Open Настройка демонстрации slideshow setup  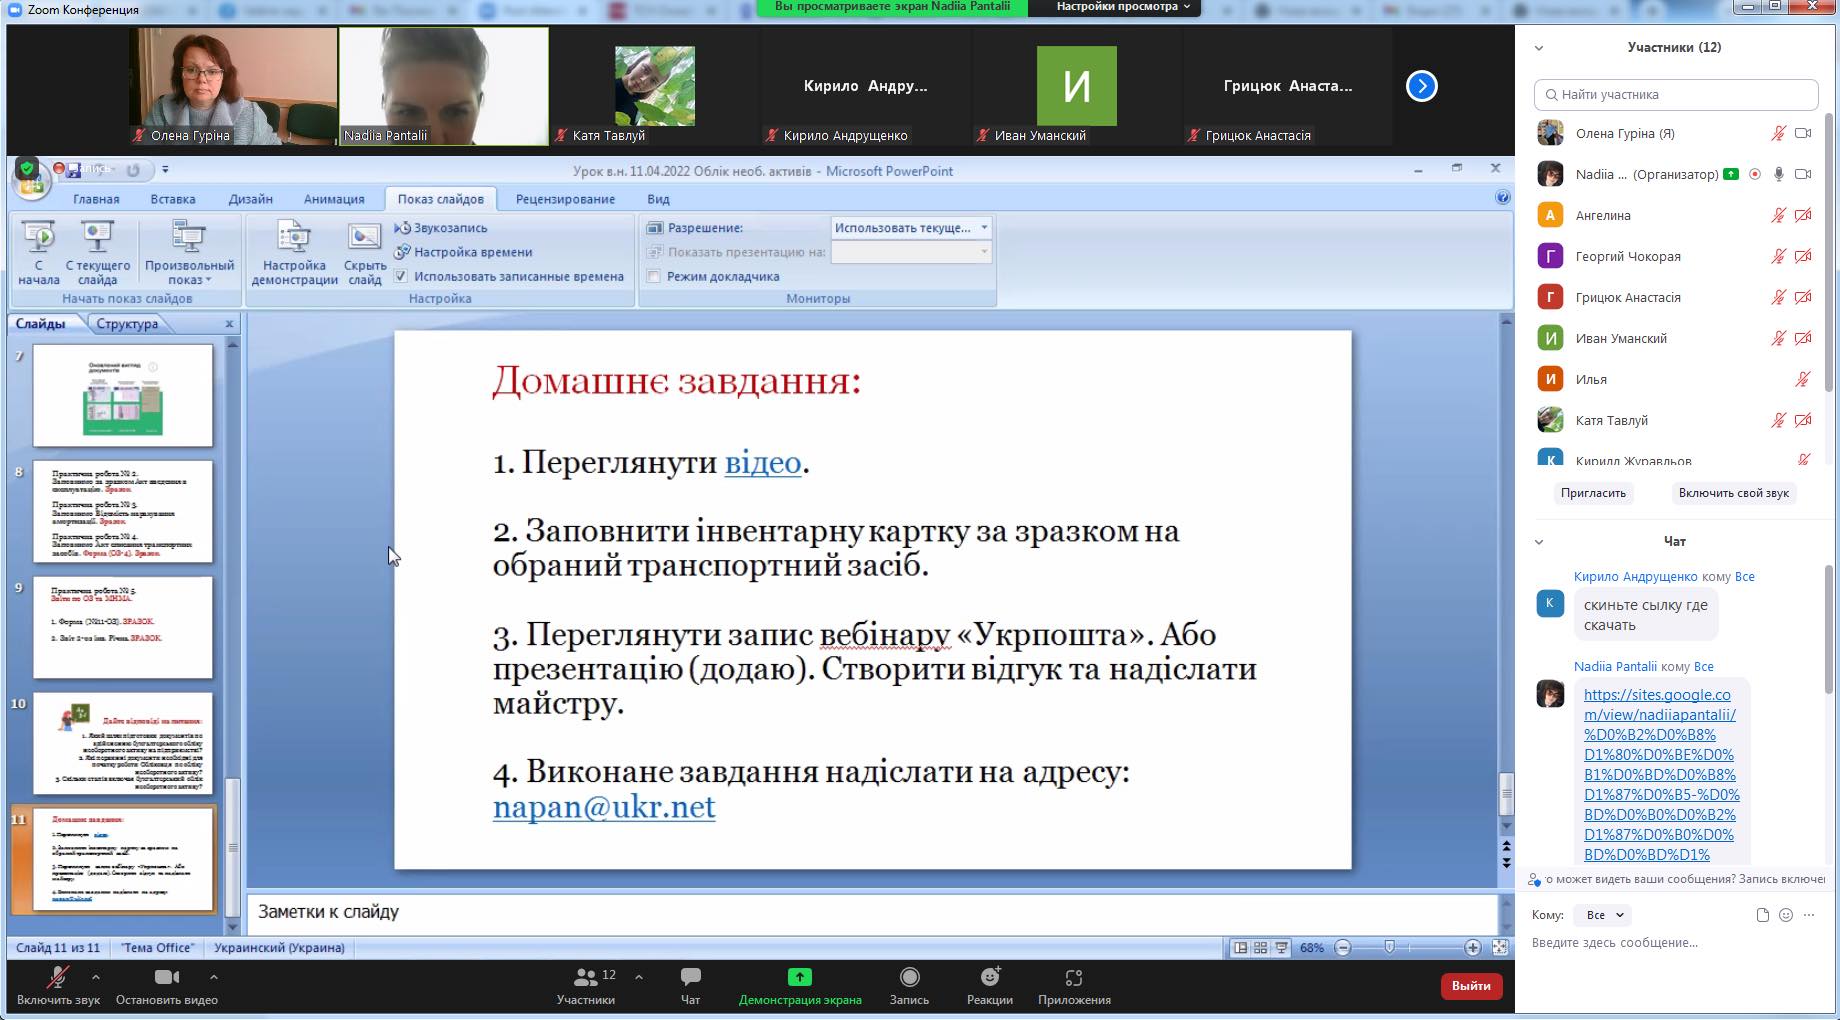tap(294, 253)
